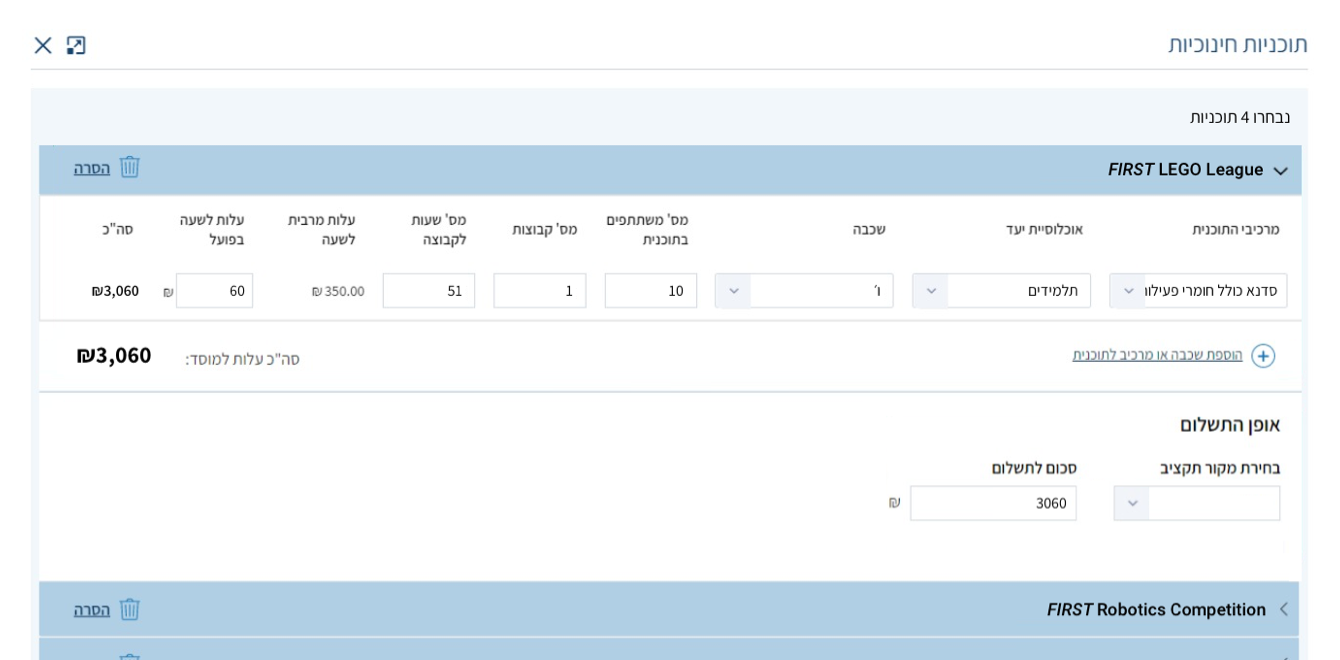This screenshot has width=1340, height=660.
Task: Click תוכניות חינוכיות dialog title
Action: click(1238, 44)
